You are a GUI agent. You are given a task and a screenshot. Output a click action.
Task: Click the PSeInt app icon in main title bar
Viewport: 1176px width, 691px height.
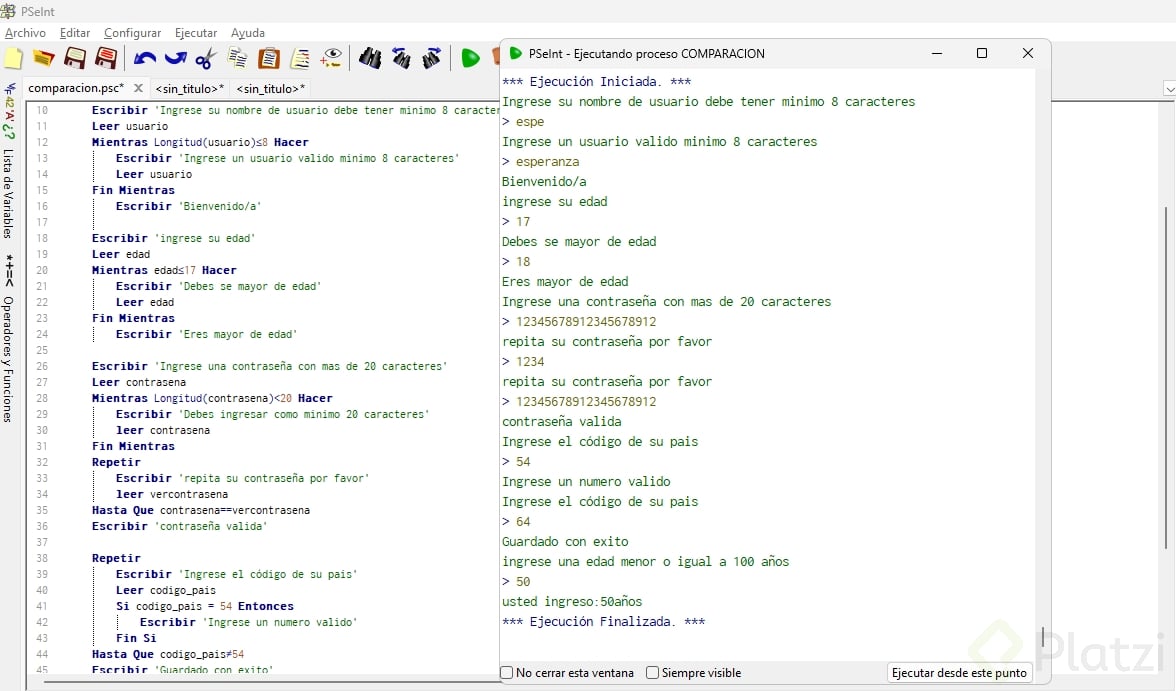coord(8,11)
